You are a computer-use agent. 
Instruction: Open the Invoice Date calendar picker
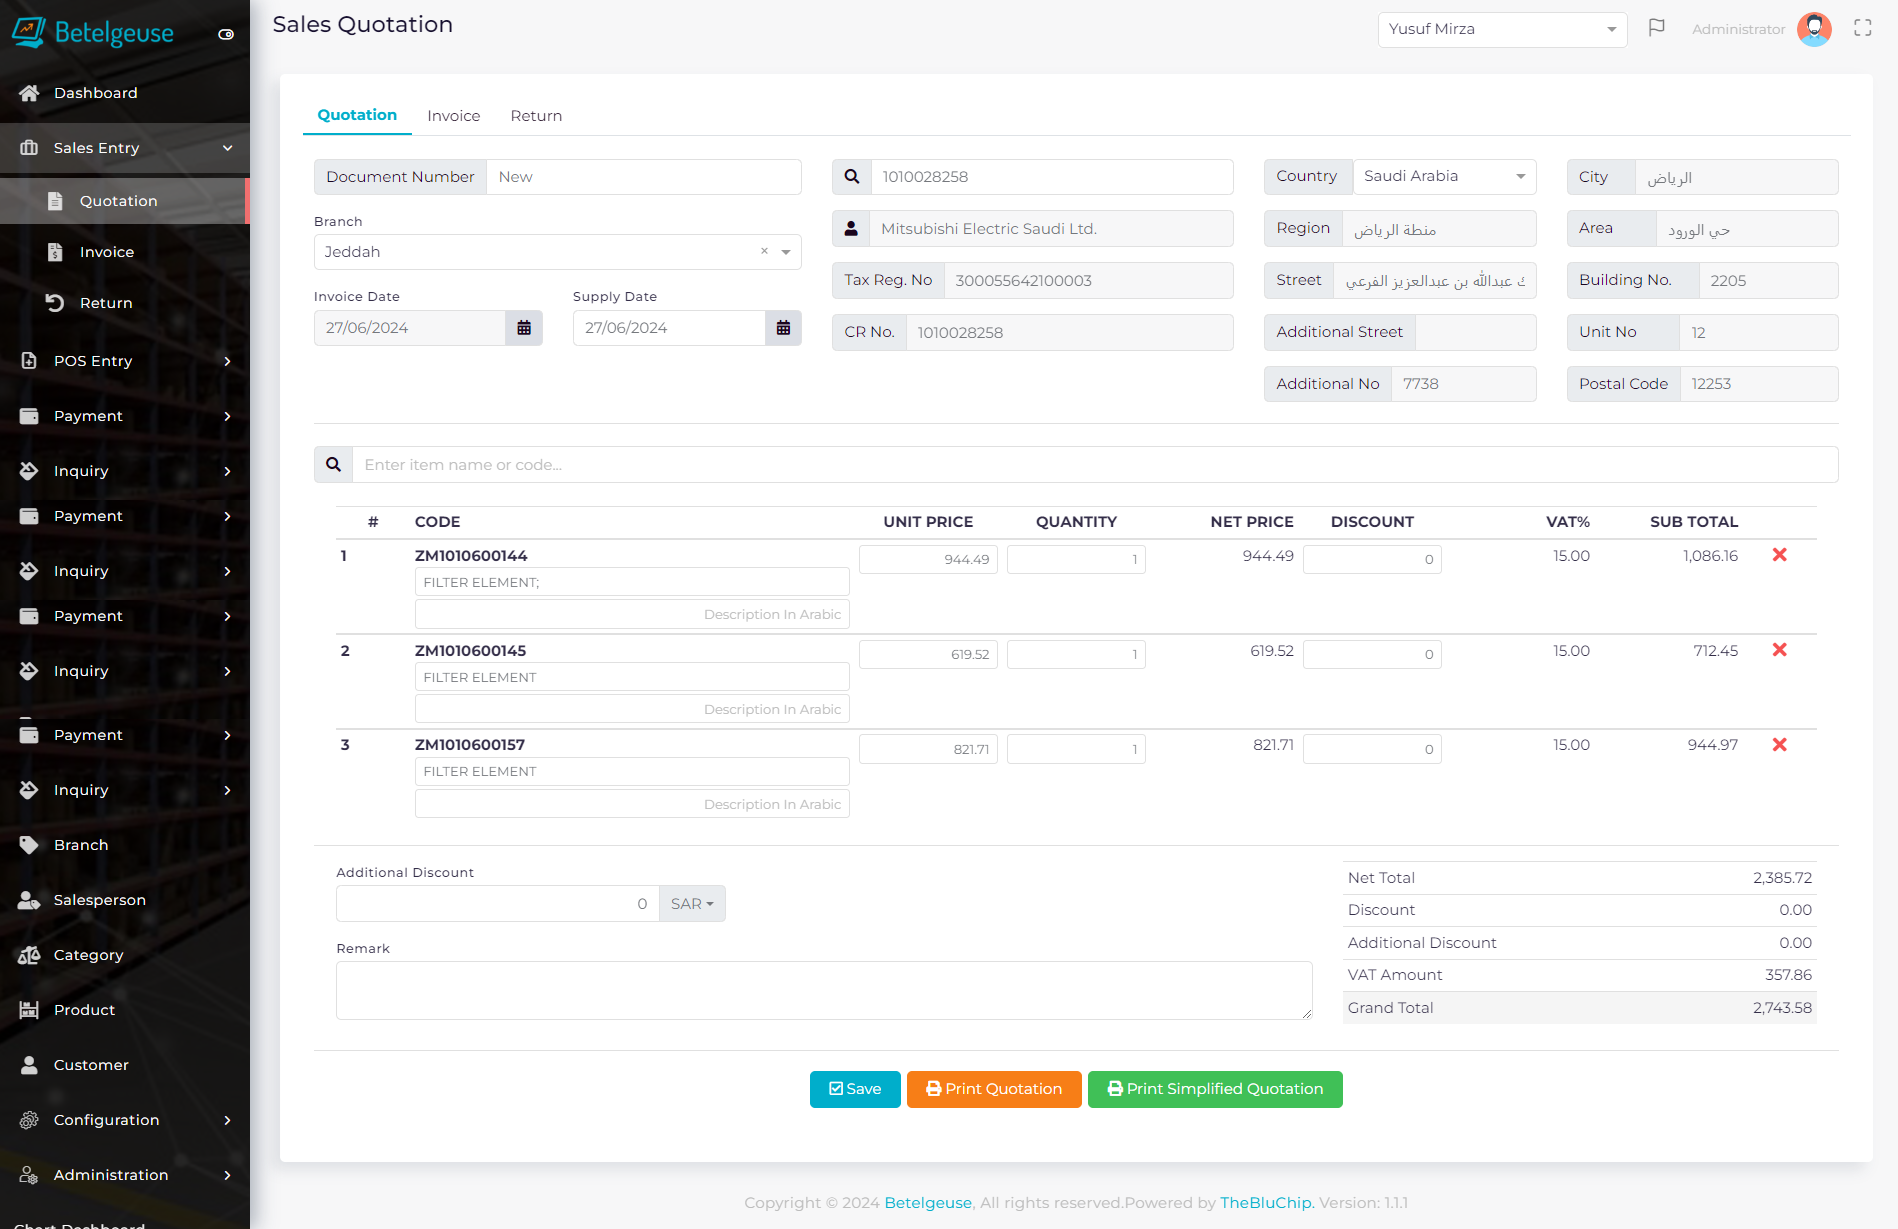(x=523, y=328)
